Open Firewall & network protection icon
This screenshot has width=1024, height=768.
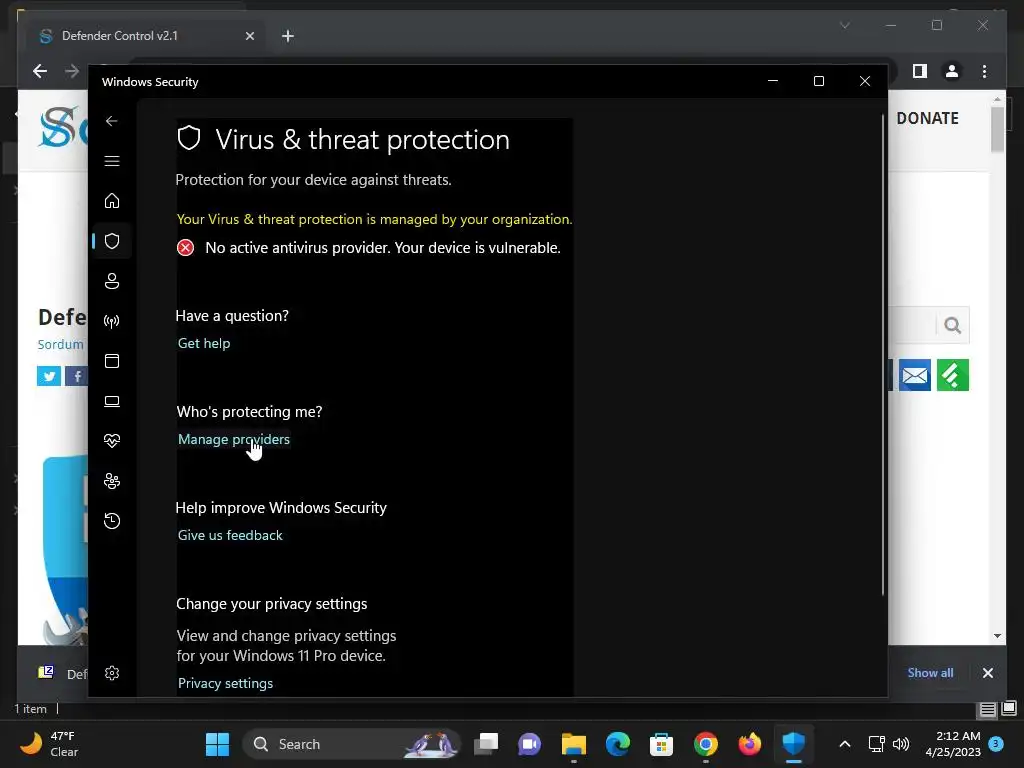[112, 321]
